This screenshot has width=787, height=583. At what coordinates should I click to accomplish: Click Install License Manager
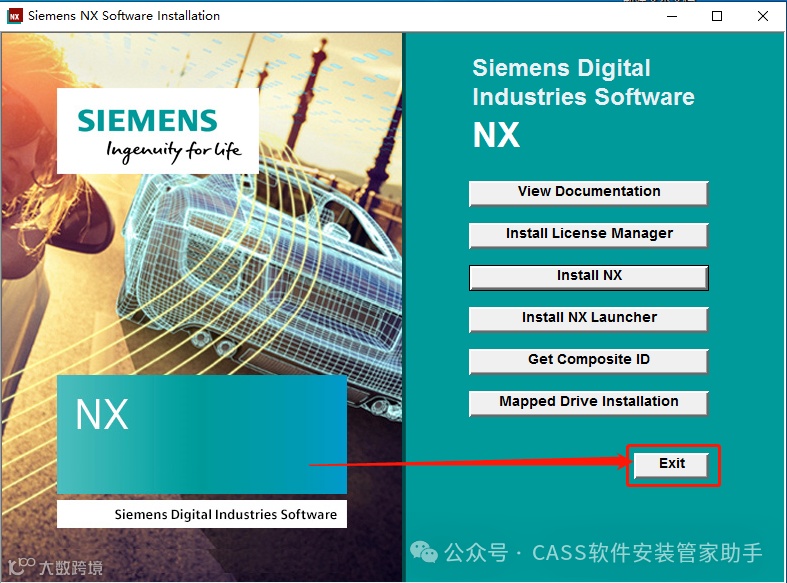(x=588, y=235)
